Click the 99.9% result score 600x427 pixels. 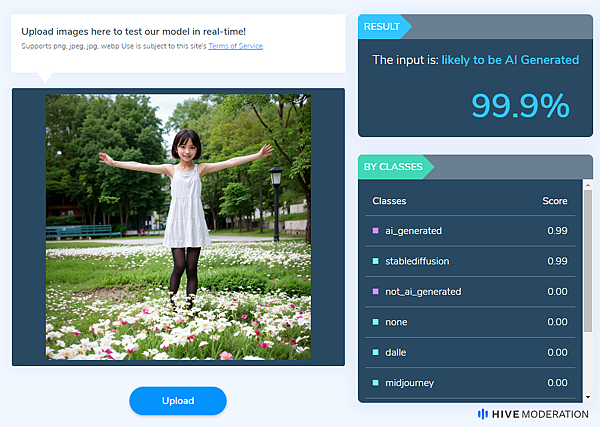coord(520,106)
